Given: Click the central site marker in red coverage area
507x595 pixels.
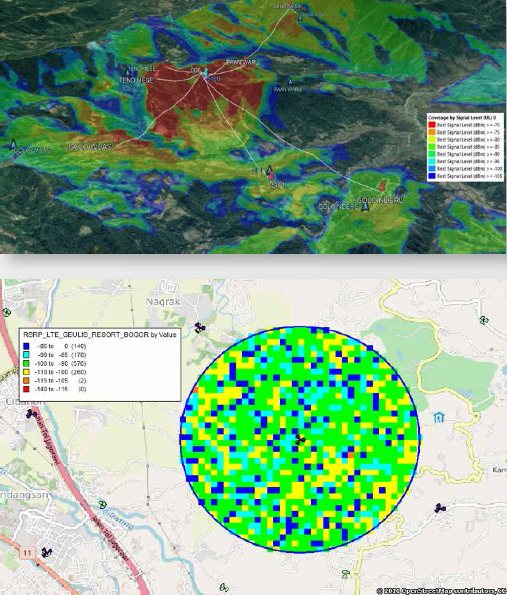Looking at the screenshot, I should click(205, 72).
